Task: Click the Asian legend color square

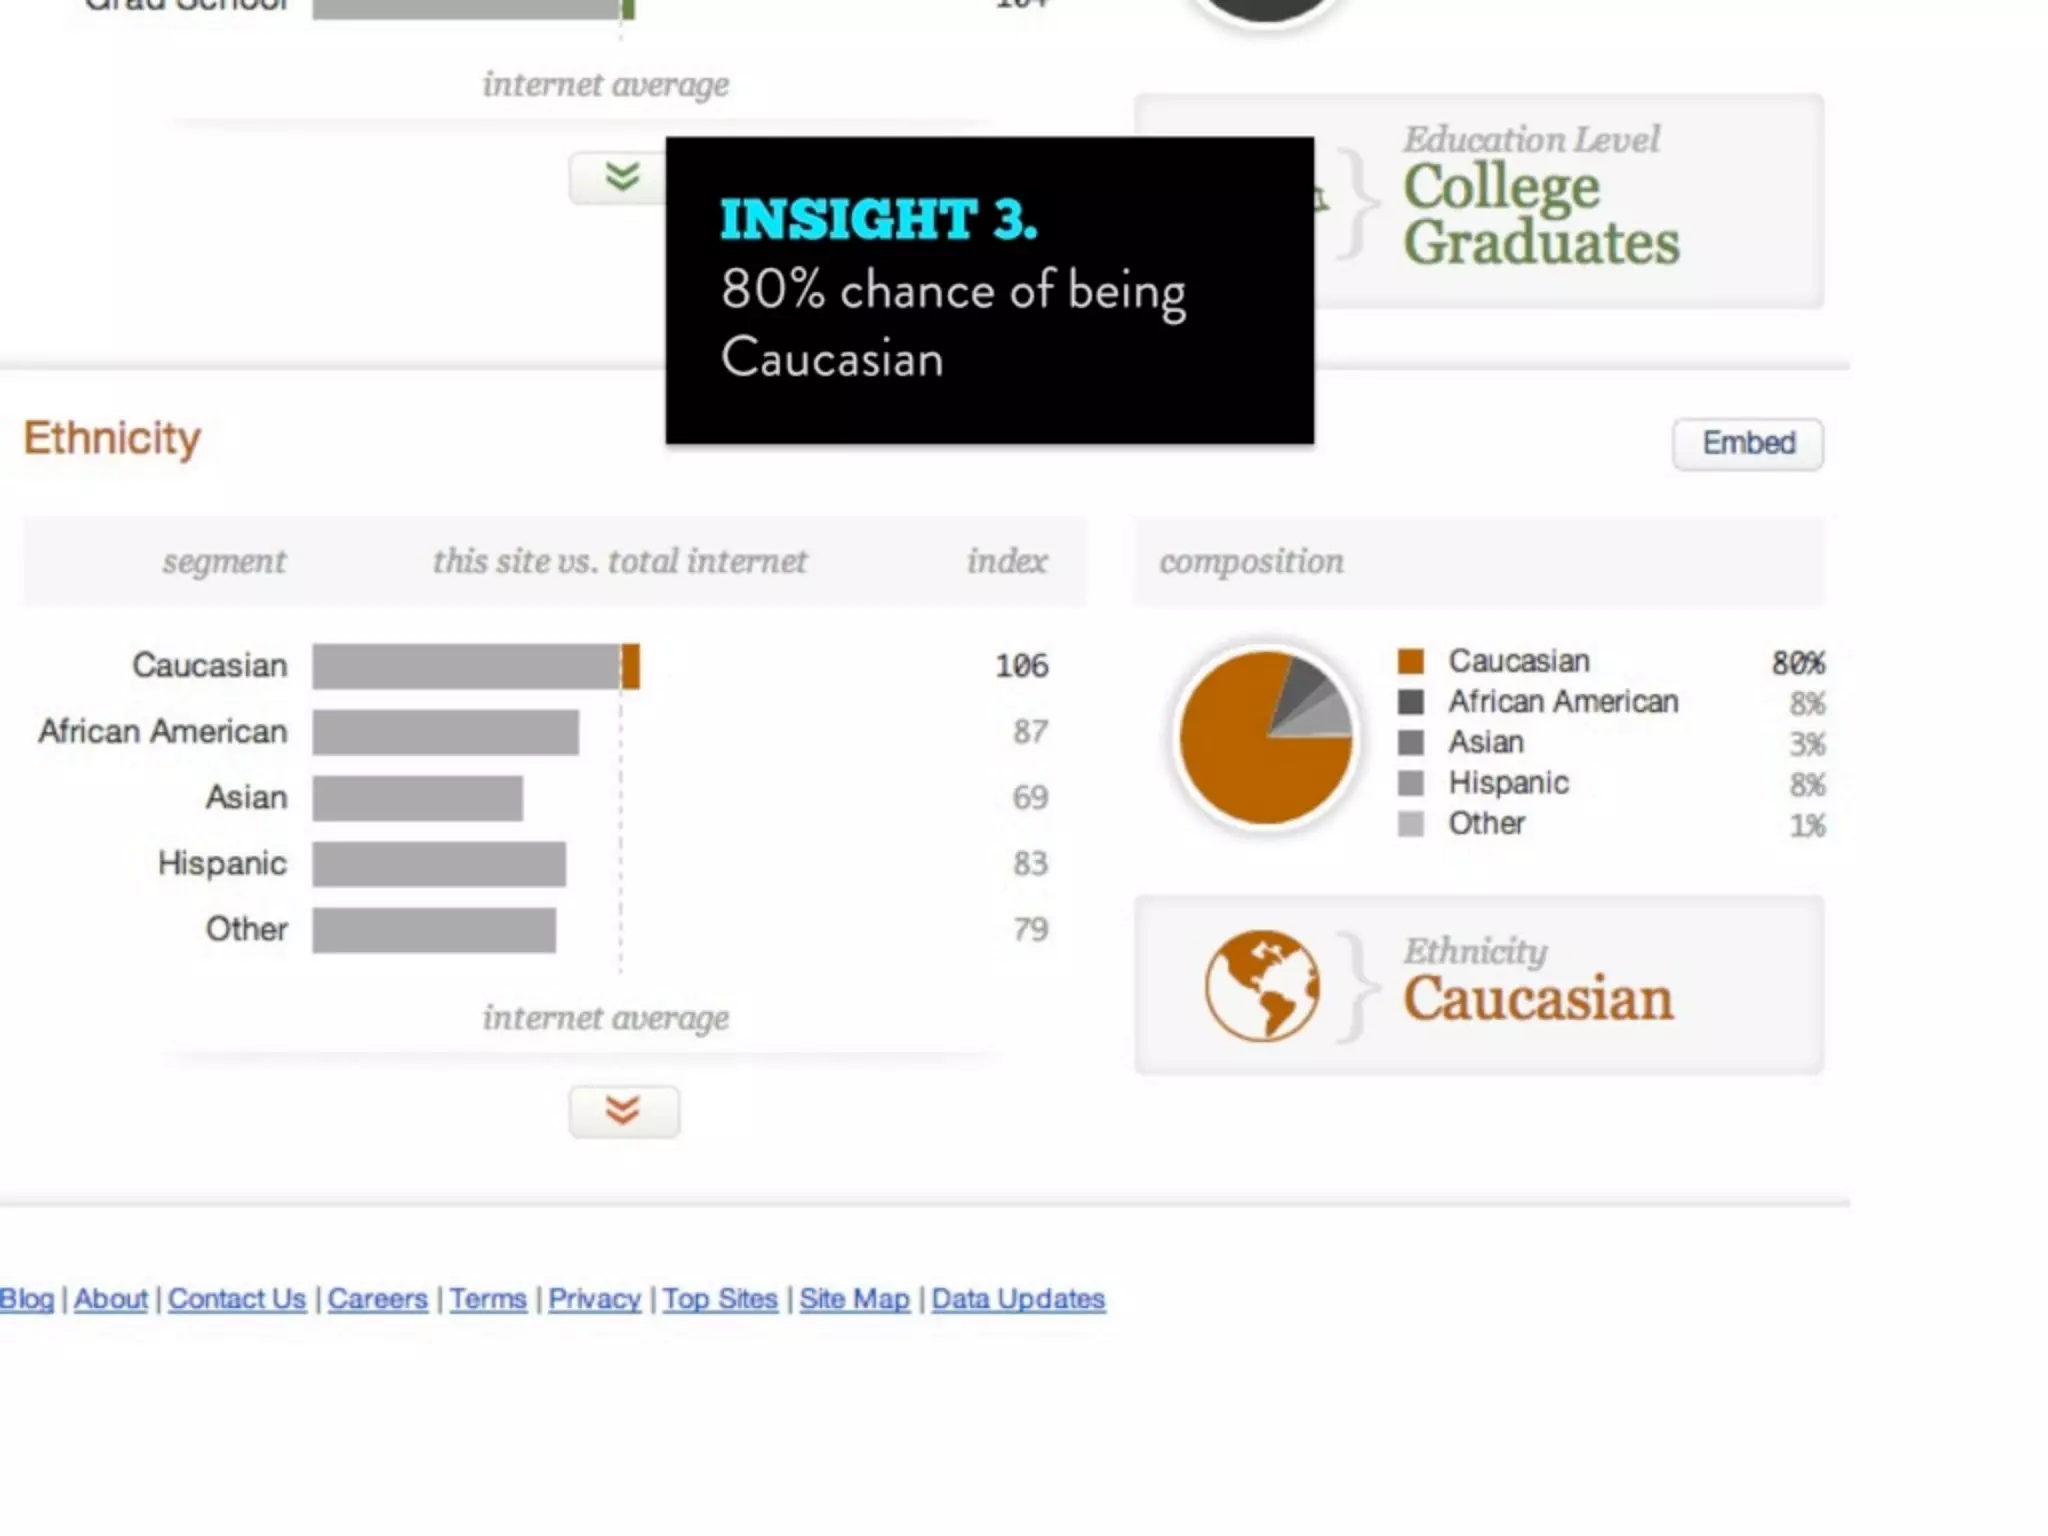Action: click(x=1410, y=742)
